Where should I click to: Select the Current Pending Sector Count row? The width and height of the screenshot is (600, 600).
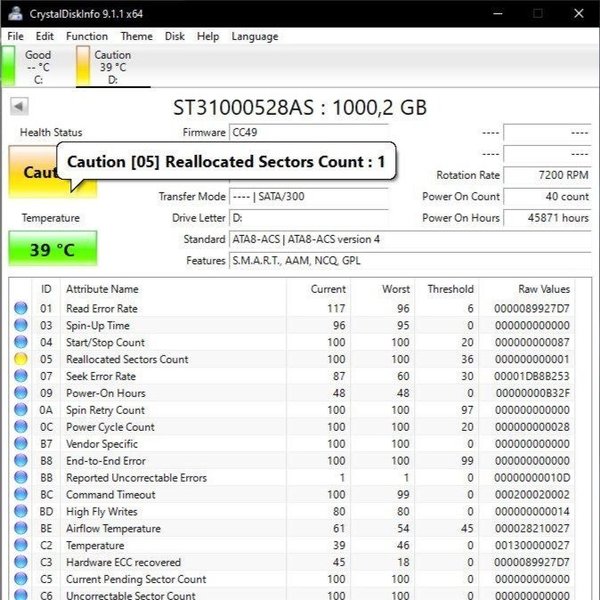click(136, 579)
